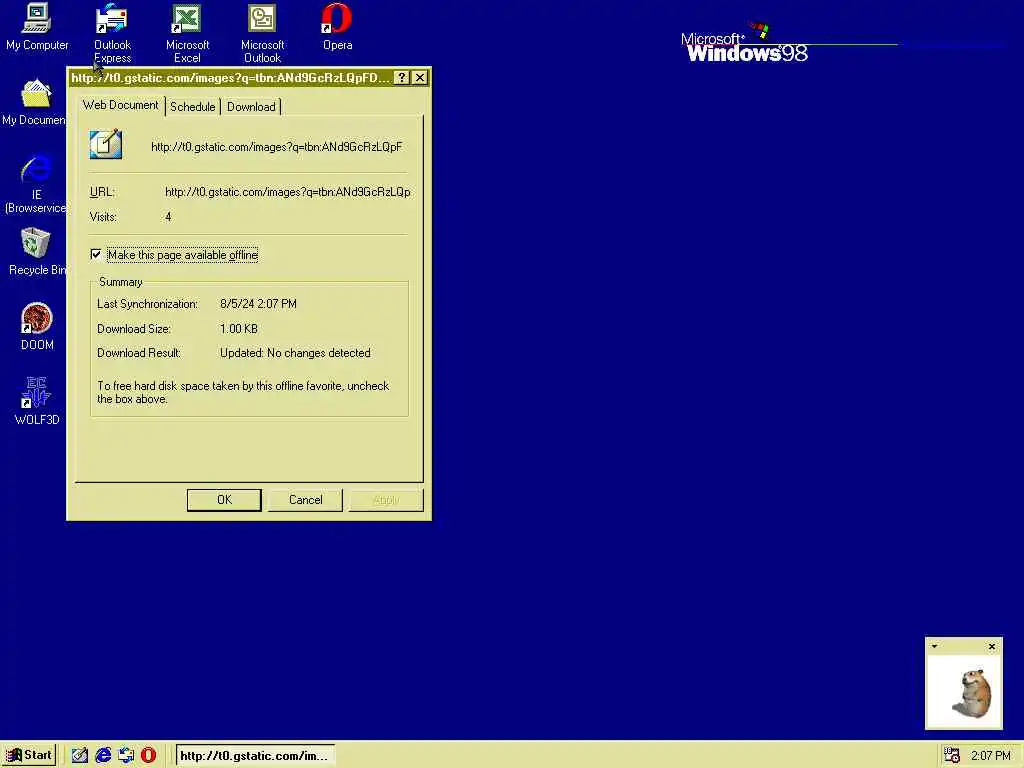Click the web document icon in dialog
Image resolution: width=1024 pixels, height=768 pixels.
coord(105,144)
